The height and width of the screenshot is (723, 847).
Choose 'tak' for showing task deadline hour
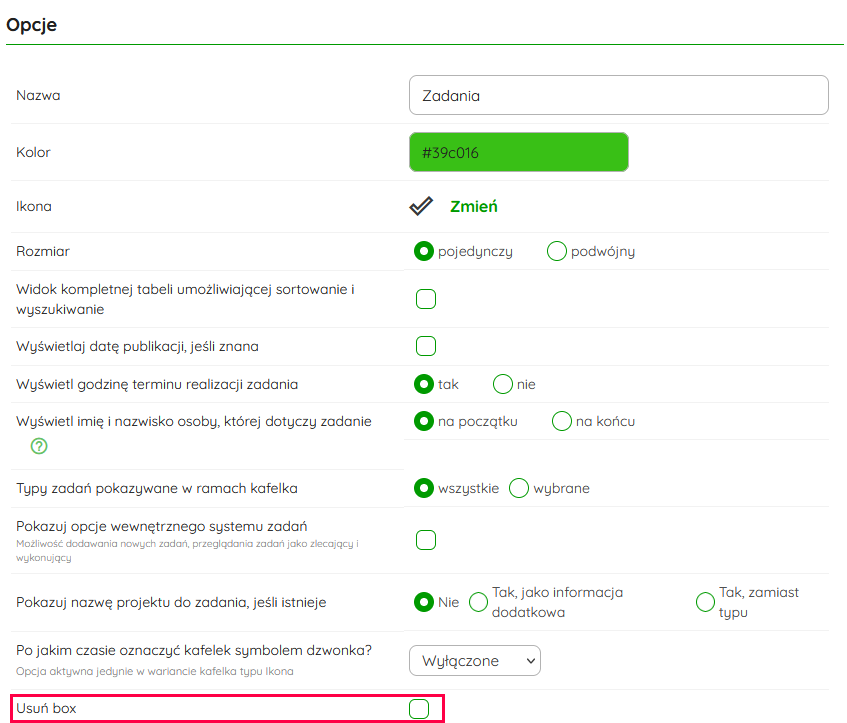coord(424,384)
